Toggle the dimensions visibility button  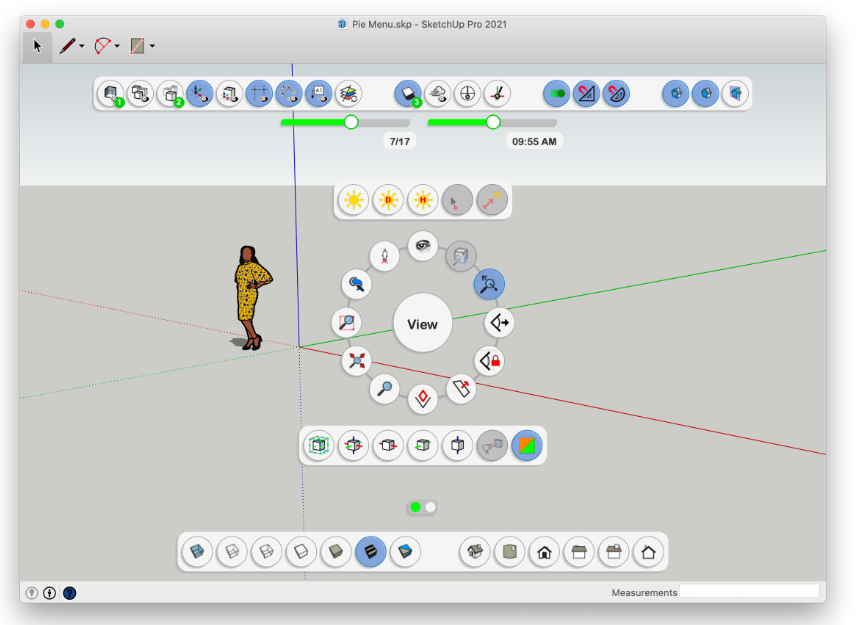[x=289, y=93]
